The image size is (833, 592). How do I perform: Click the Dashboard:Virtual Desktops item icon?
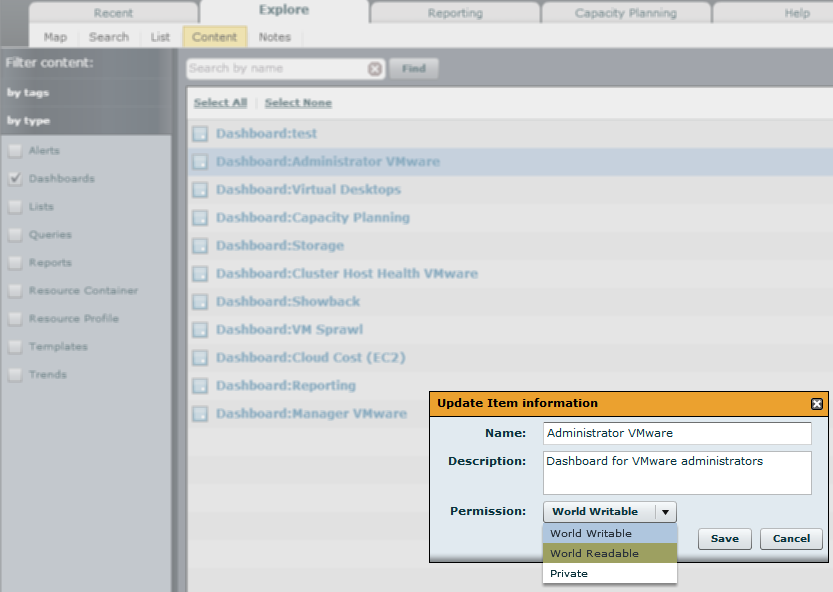point(198,189)
